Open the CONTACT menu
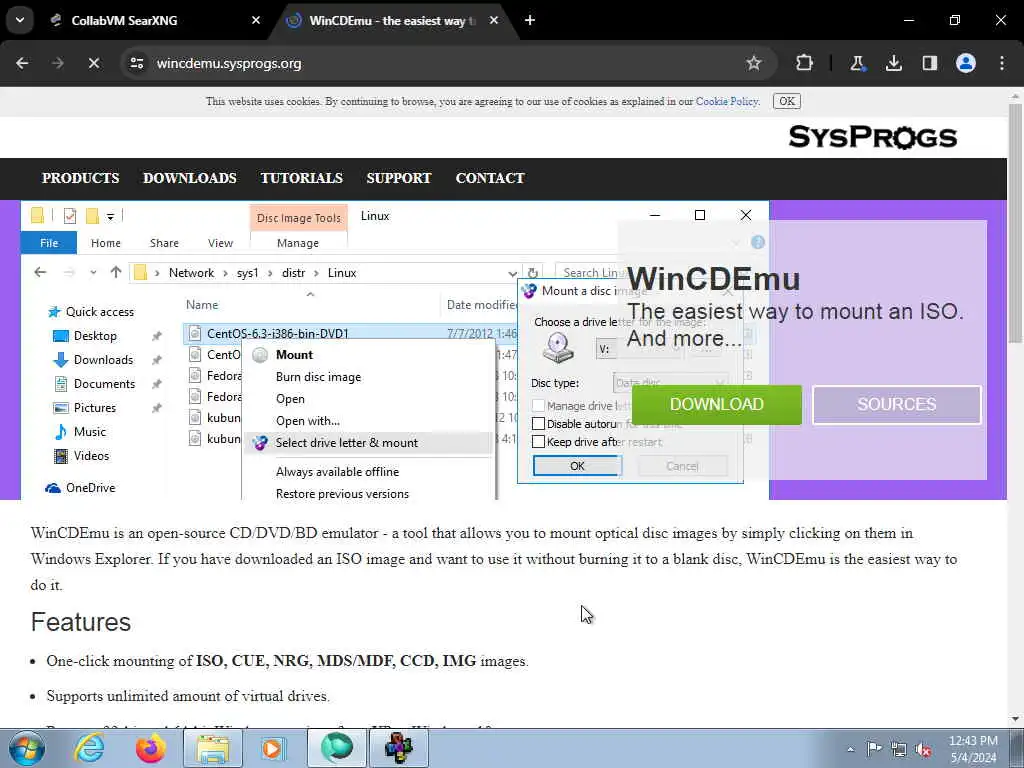 490,178
